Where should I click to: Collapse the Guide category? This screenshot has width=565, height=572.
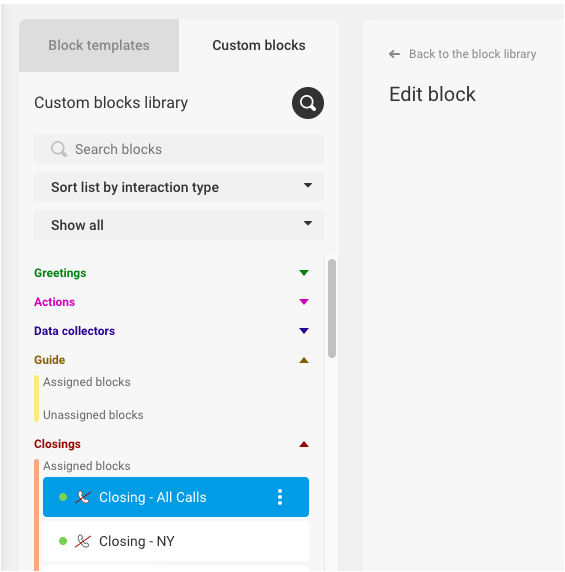[x=304, y=360]
